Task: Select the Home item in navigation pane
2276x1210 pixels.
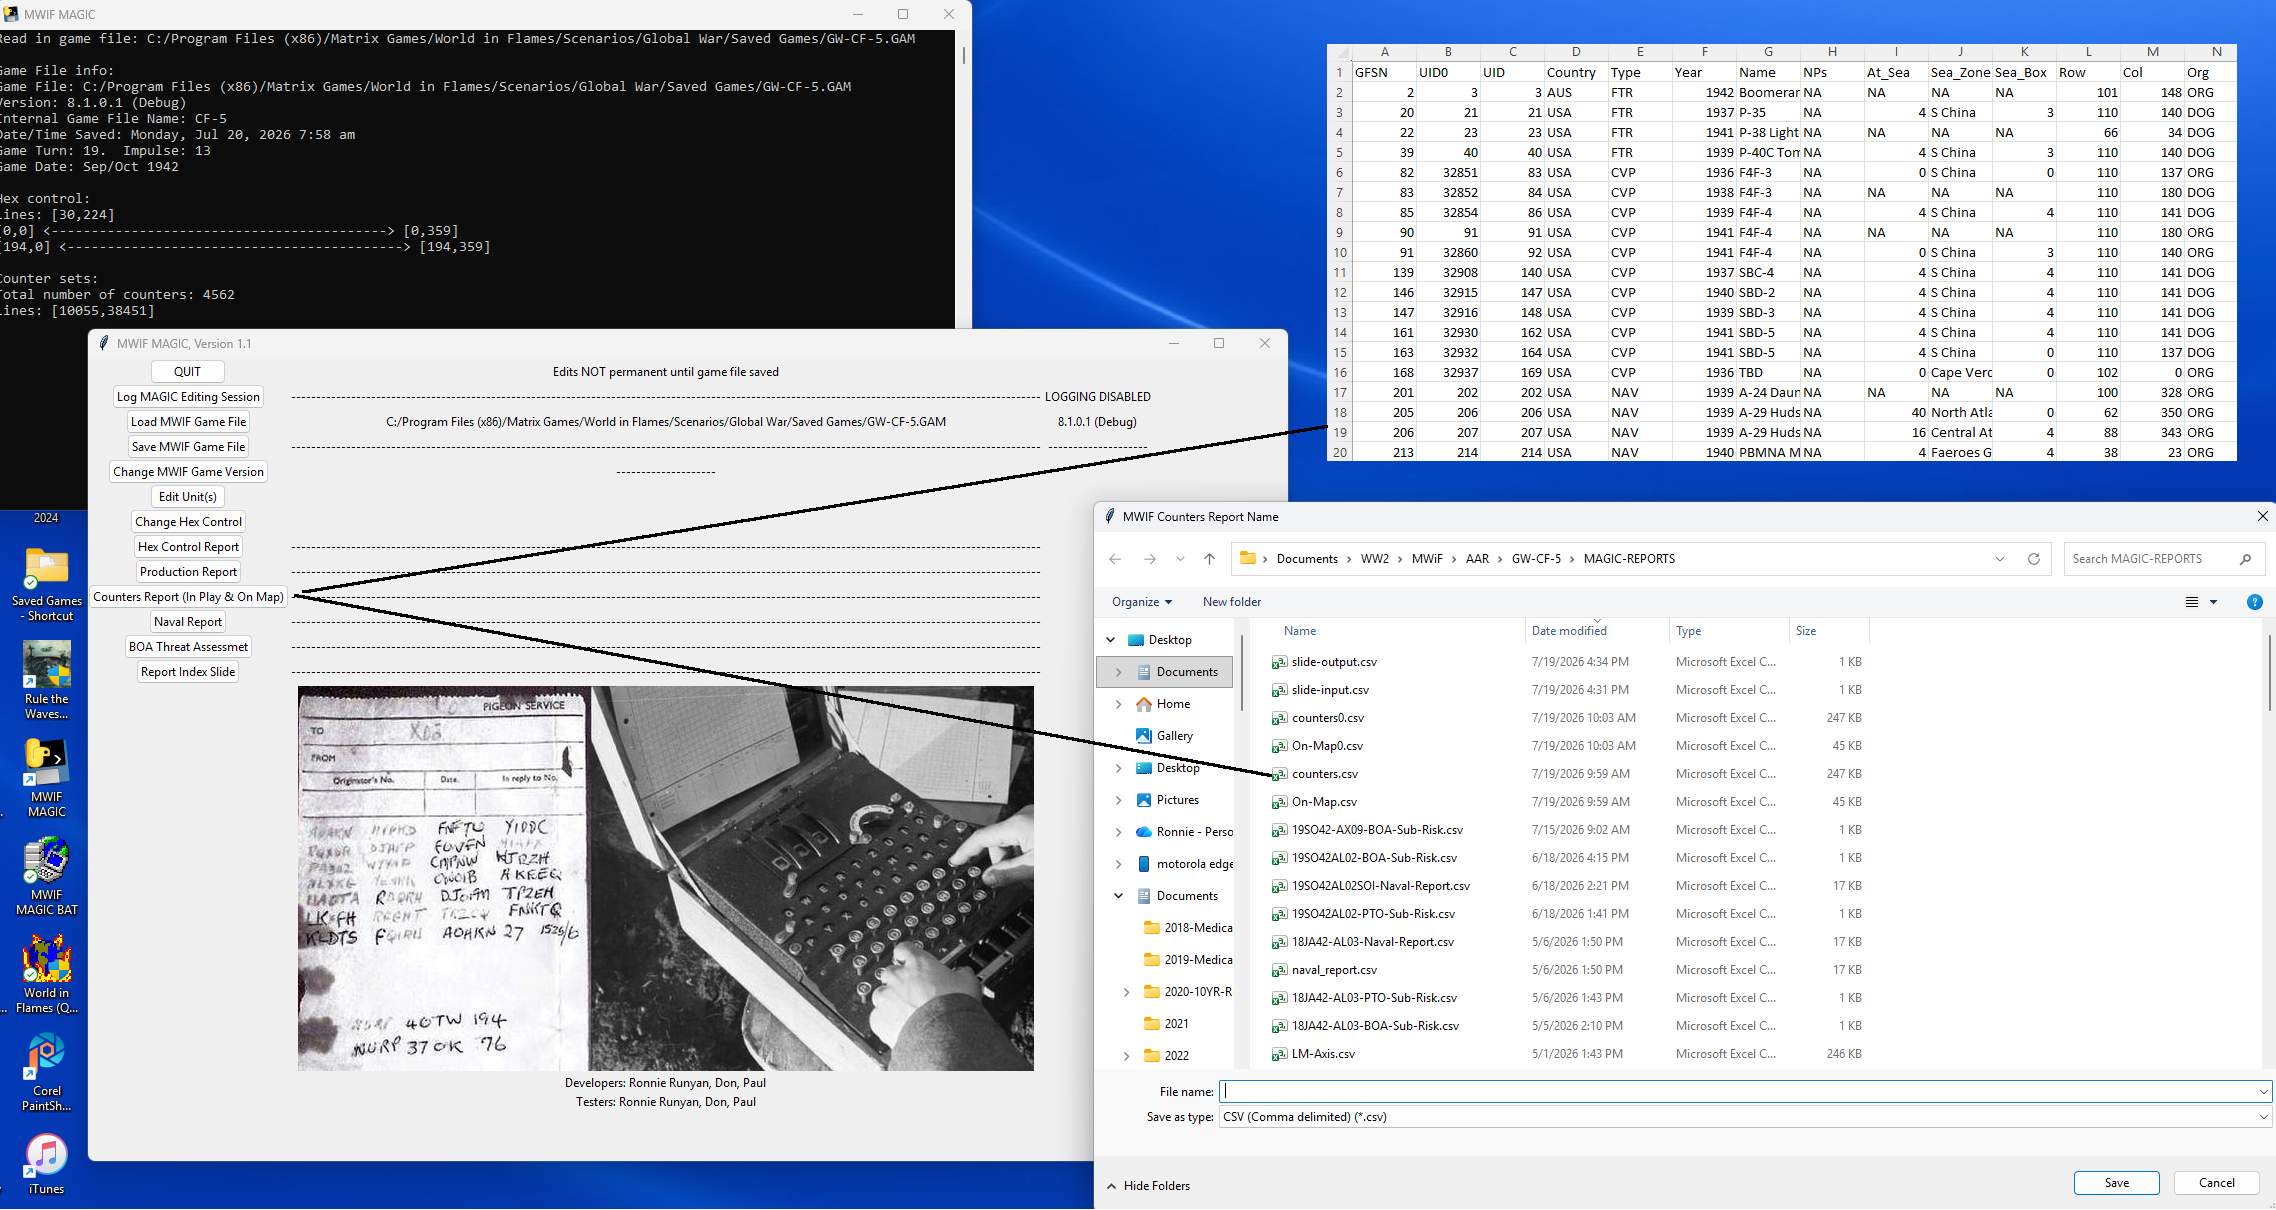Action: pyautogui.click(x=1172, y=704)
